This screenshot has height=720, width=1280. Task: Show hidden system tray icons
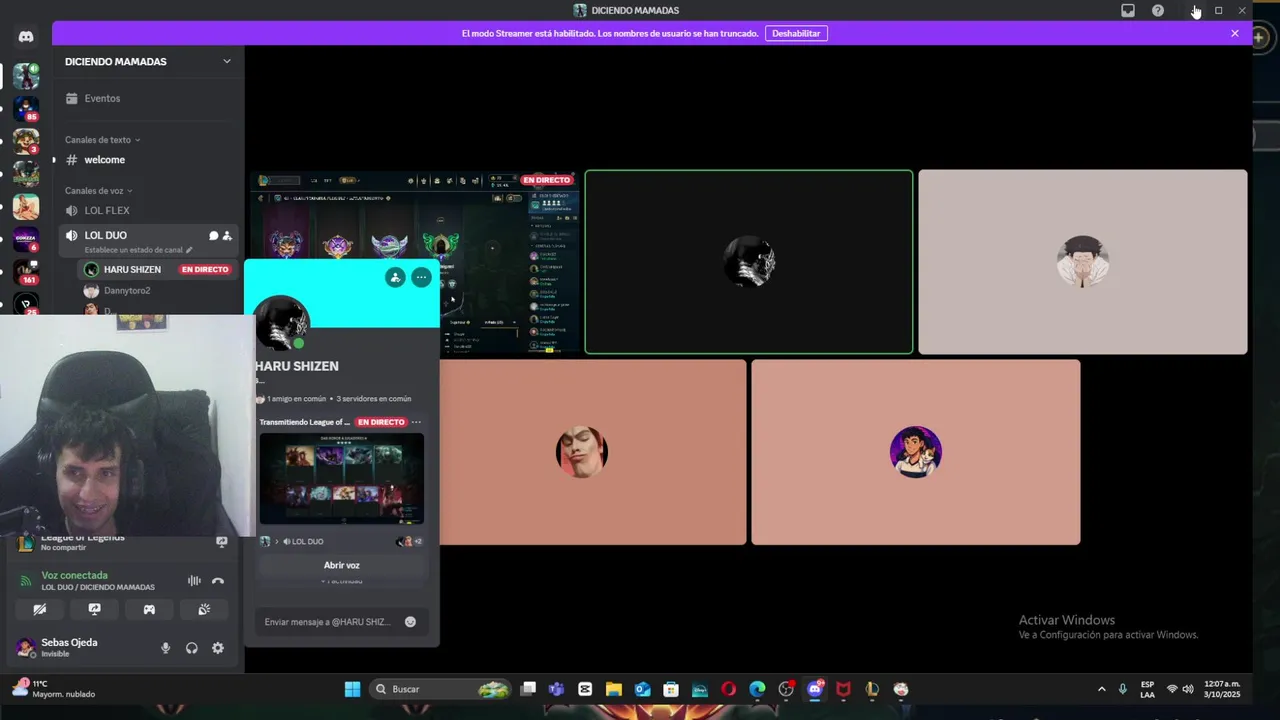(1102, 689)
